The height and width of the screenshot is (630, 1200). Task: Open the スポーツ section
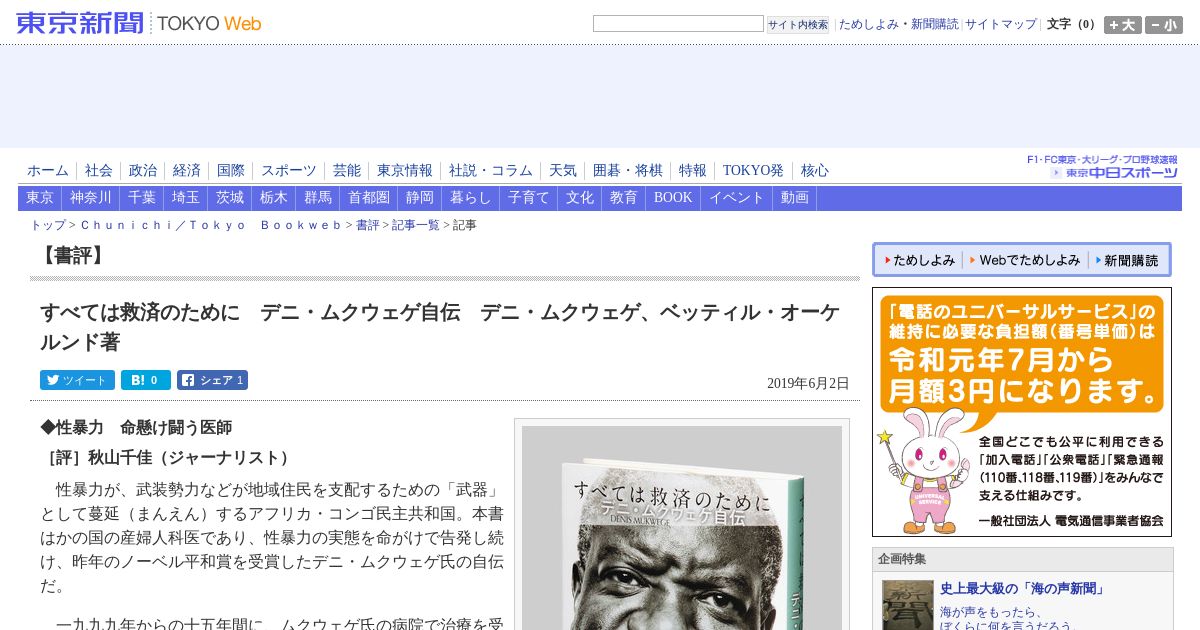(x=289, y=171)
